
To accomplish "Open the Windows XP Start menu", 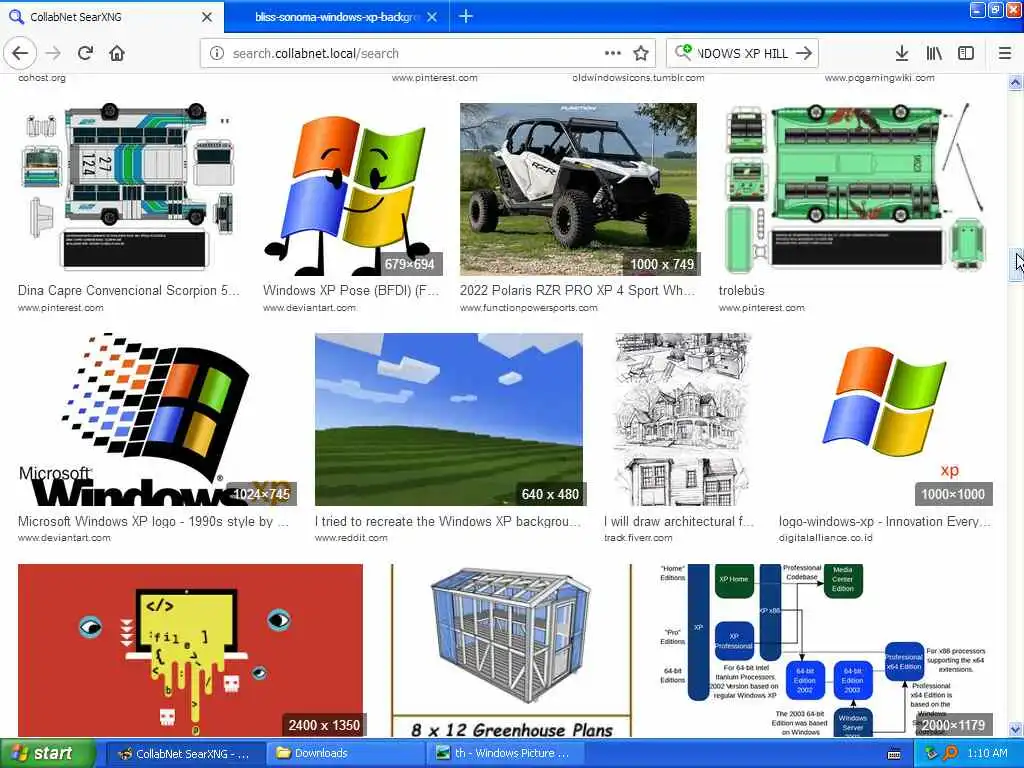I will pos(47,754).
